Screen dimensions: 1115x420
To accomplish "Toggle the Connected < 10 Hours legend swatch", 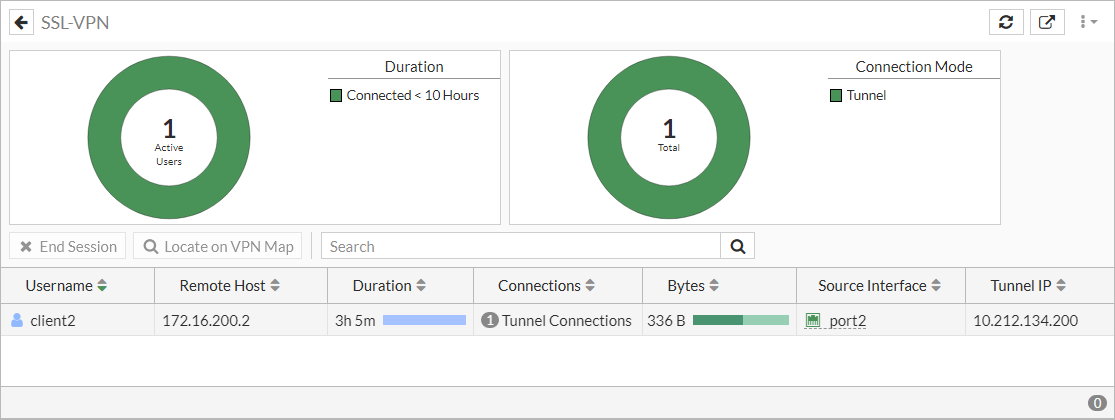I will click(336, 96).
